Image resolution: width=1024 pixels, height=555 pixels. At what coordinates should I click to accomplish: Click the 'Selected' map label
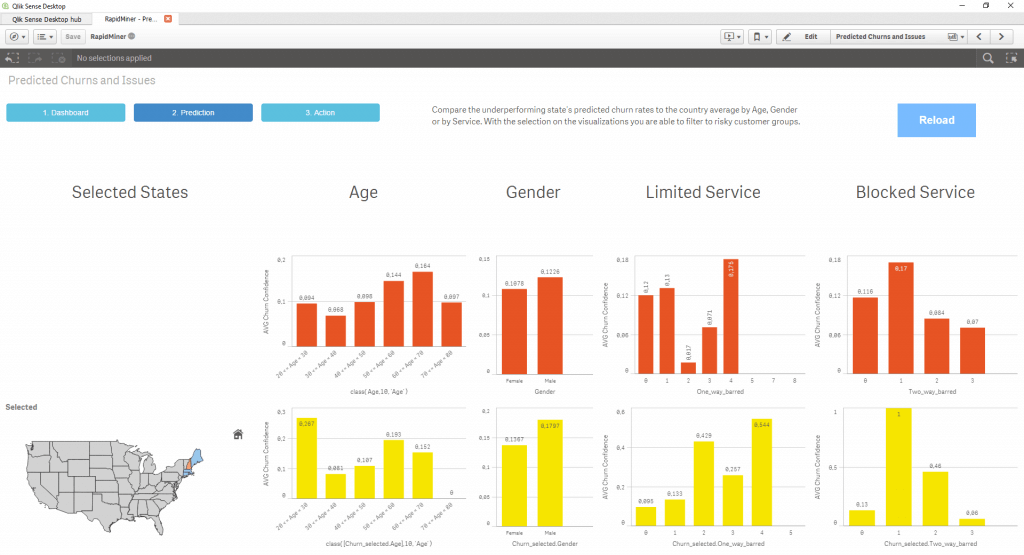coord(22,407)
